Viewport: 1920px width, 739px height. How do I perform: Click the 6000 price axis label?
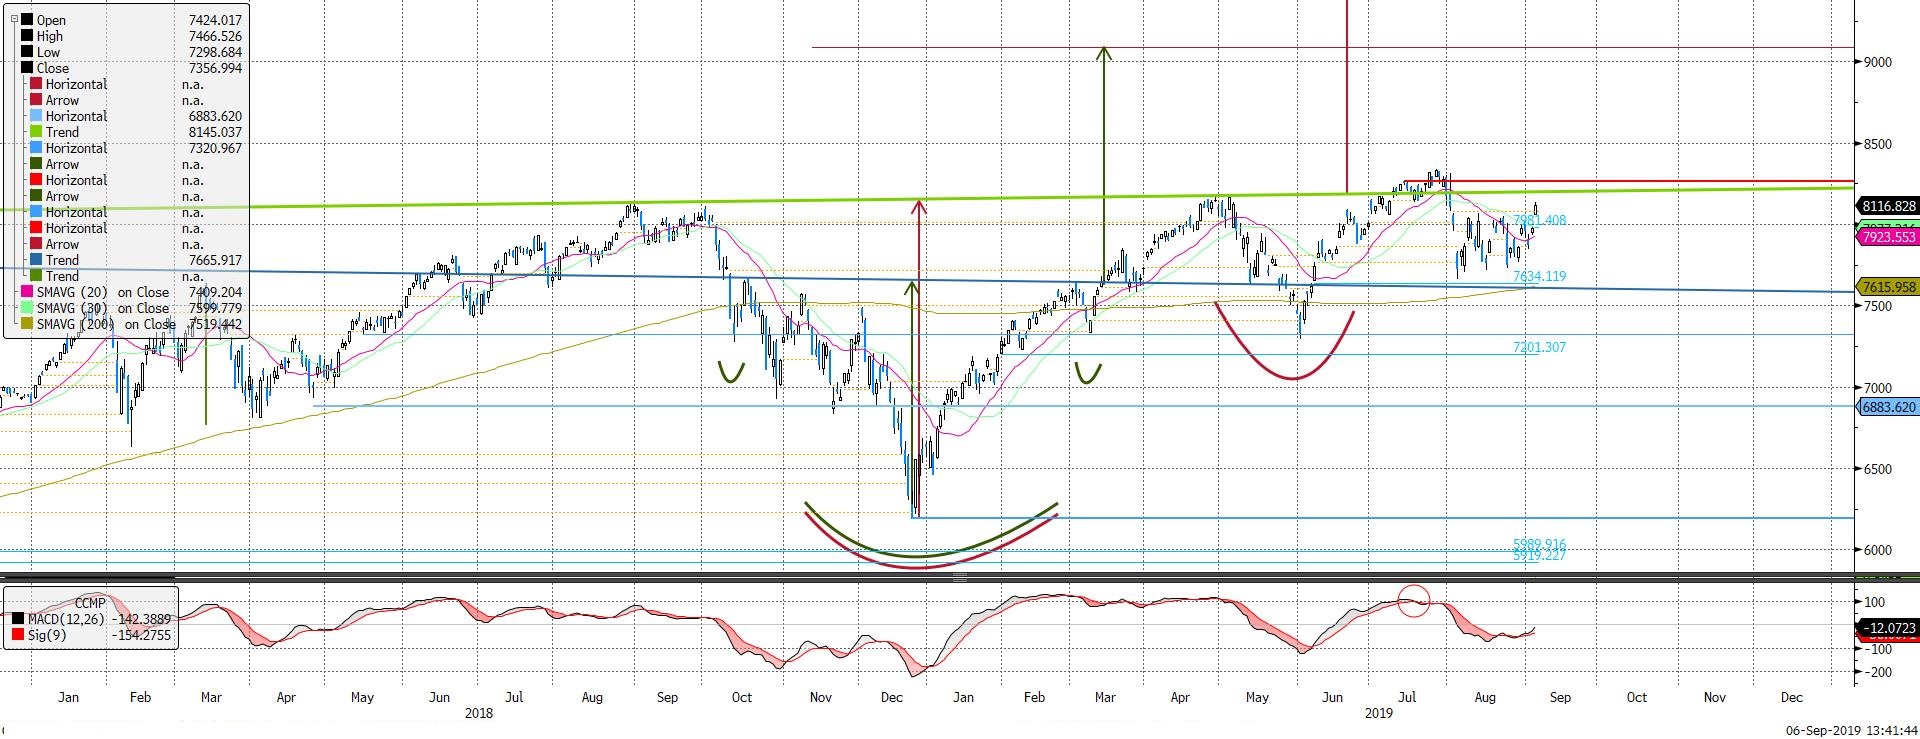pos(1877,550)
